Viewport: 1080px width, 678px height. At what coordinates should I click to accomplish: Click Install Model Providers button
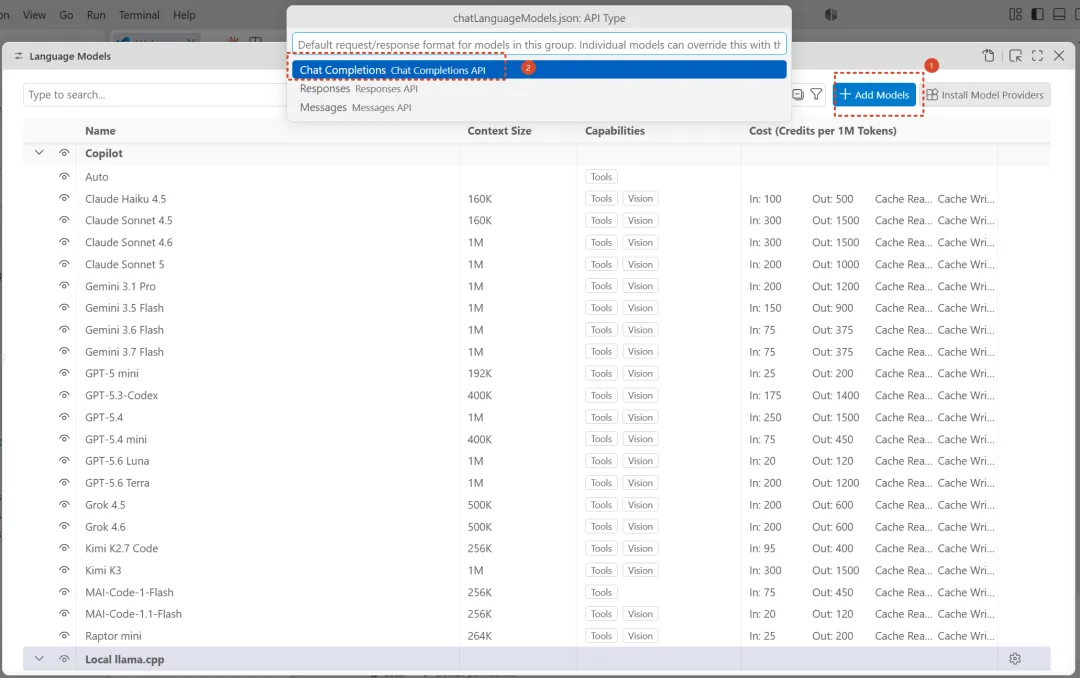point(985,94)
